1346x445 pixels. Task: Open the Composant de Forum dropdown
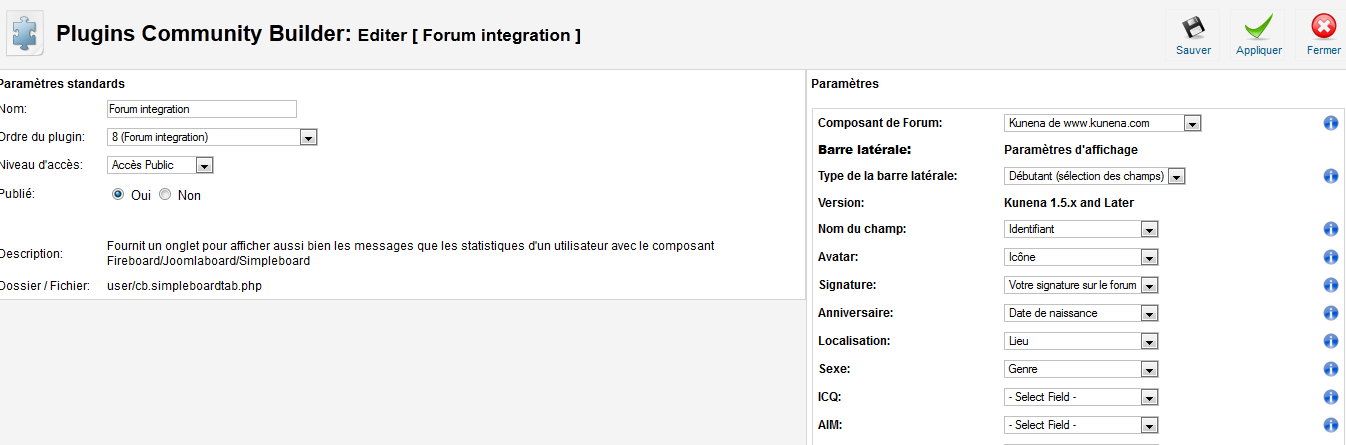tap(1102, 123)
